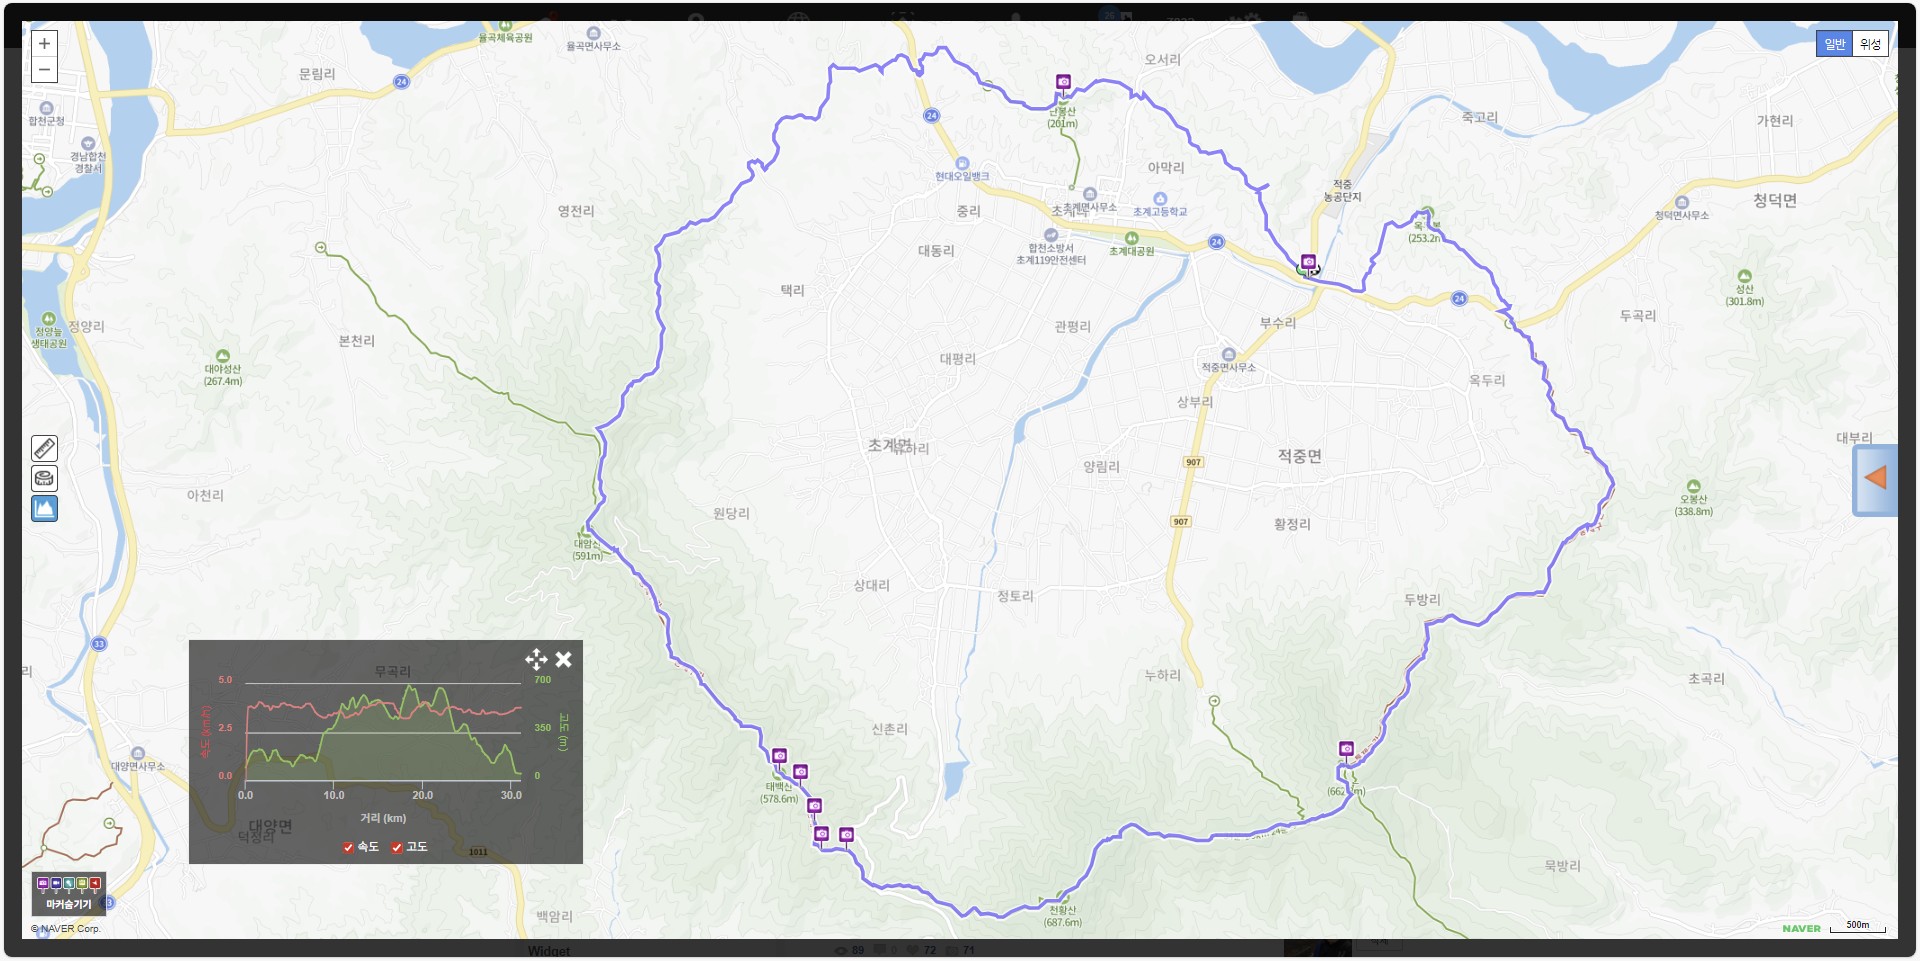Viewport: 1920px width, 961px height.
Task: Click the 천황산 (687.6m) mountain label
Action: (1063, 916)
